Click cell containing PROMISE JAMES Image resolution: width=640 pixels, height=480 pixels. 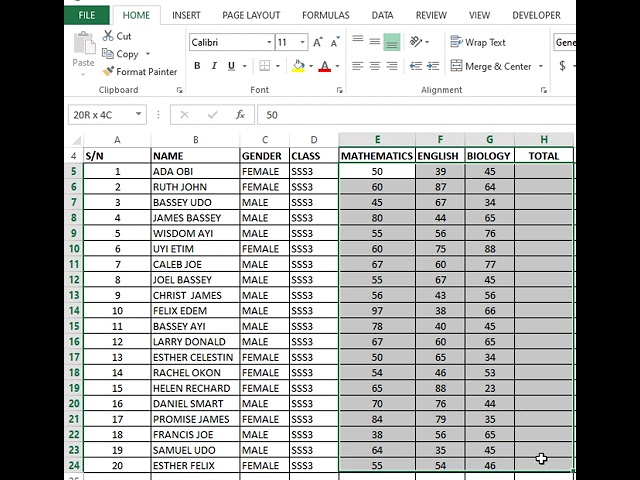(195, 419)
